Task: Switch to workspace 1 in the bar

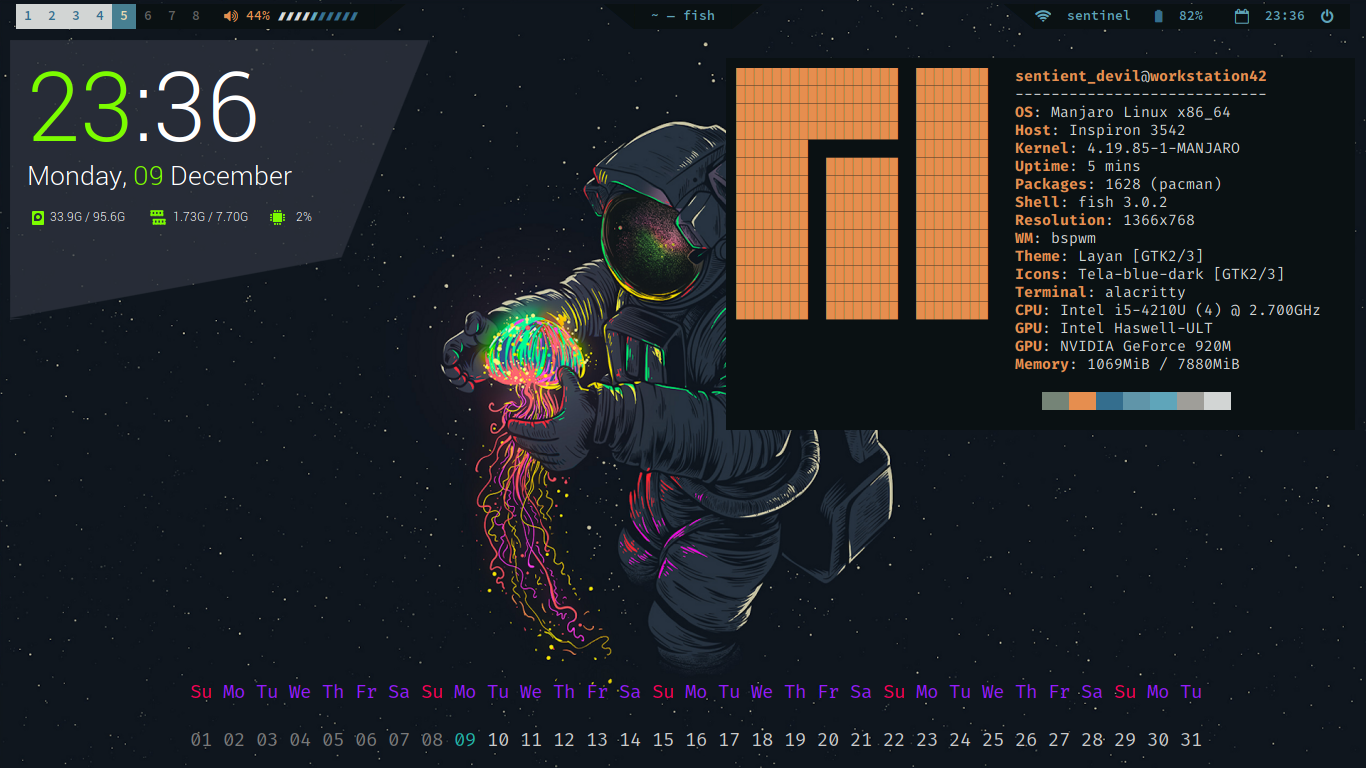Action: [x=28, y=16]
